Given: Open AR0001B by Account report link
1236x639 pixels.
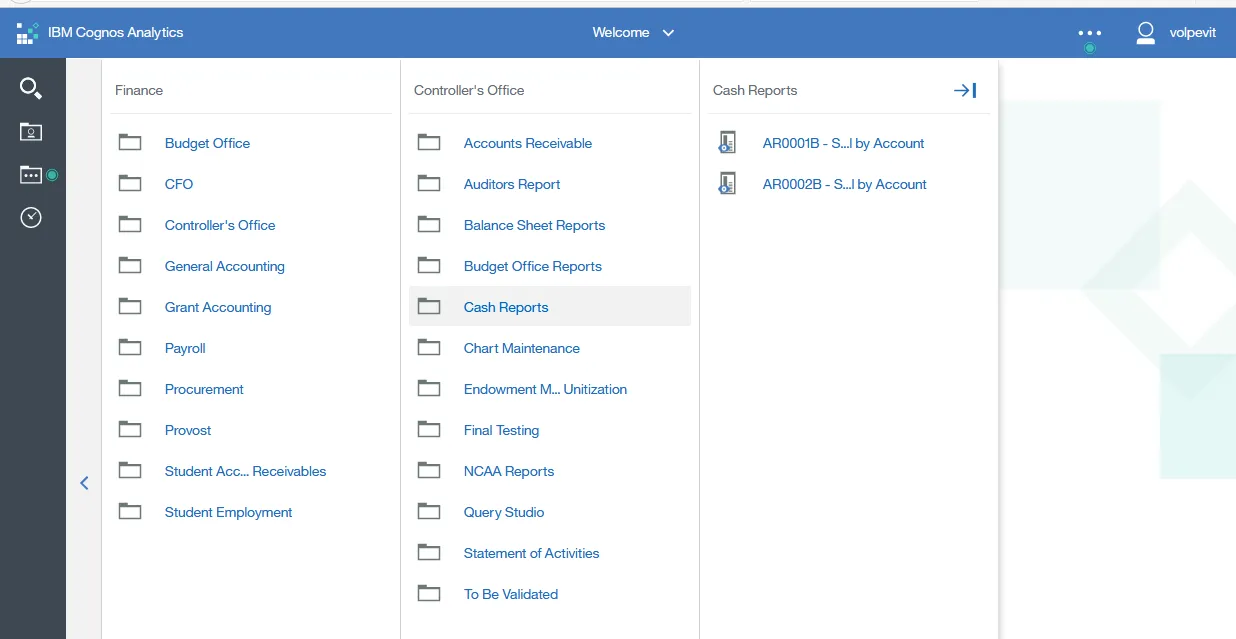Looking at the screenshot, I should [843, 143].
